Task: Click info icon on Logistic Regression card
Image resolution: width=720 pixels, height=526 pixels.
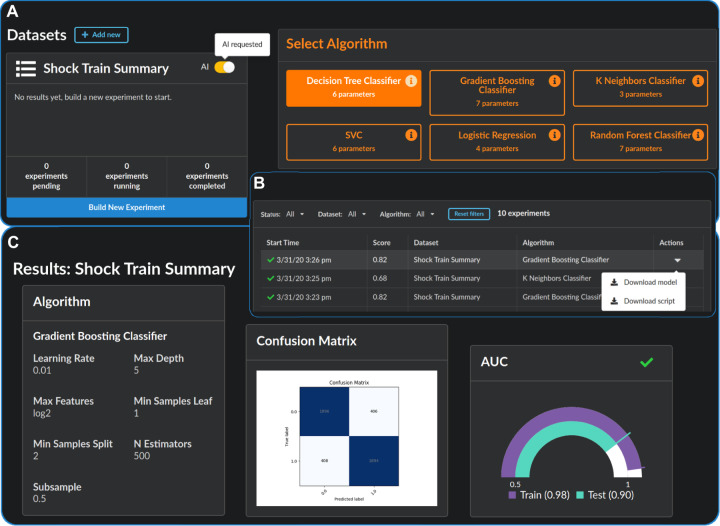Action: click(x=554, y=135)
